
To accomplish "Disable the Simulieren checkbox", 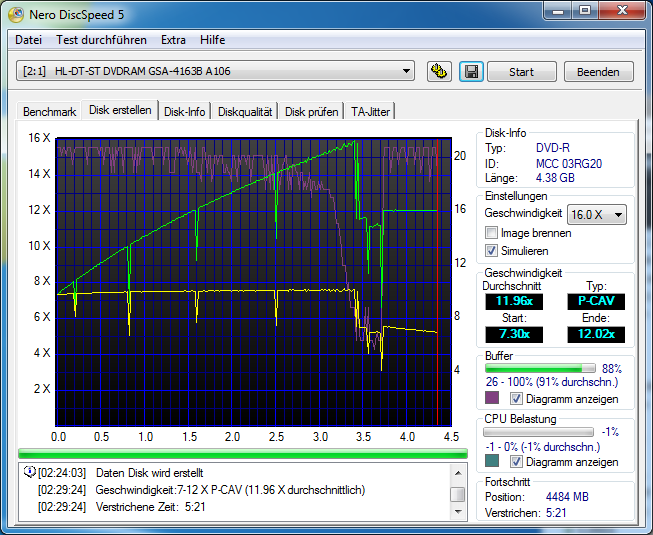I will pyautogui.click(x=491, y=251).
